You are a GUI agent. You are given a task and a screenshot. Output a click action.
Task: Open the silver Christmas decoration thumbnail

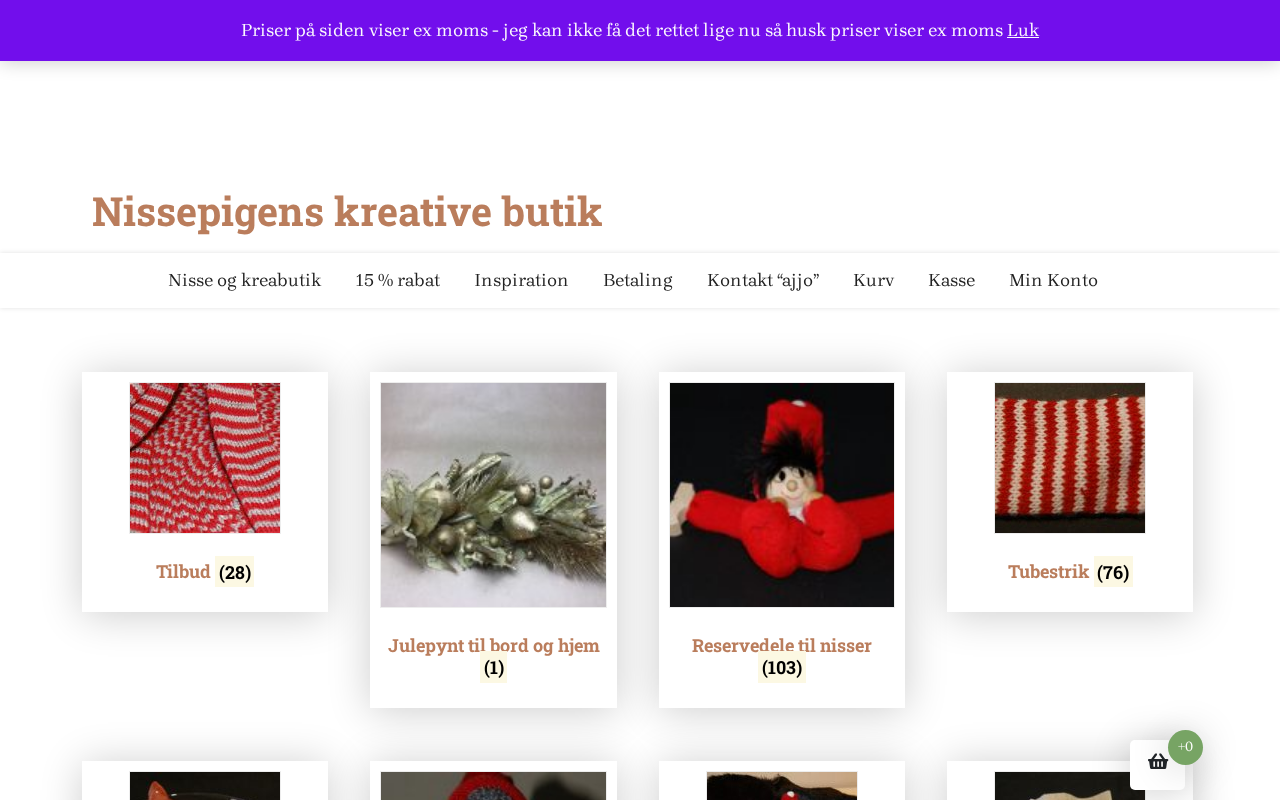click(493, 495)
